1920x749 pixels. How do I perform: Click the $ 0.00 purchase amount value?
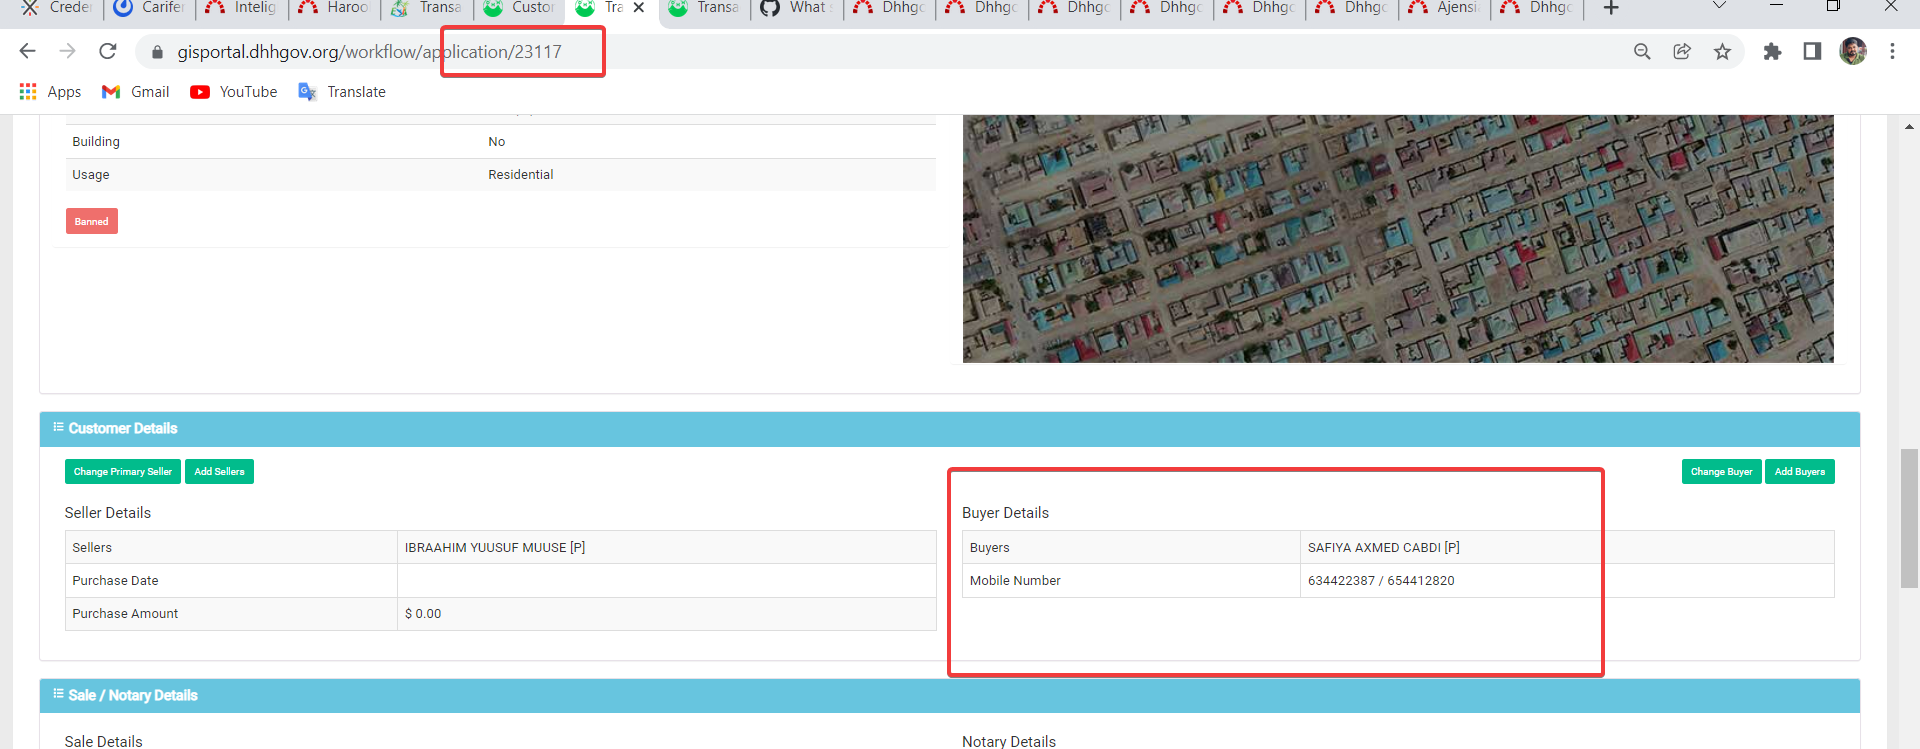(423, 614)
